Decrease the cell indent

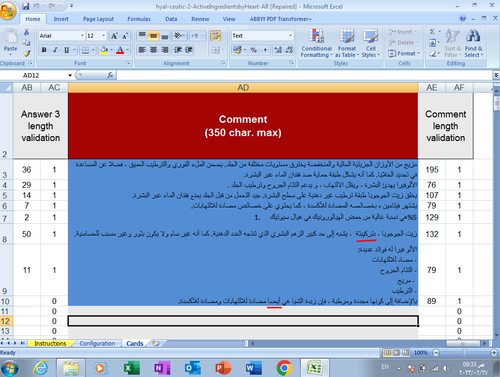pos(178,50)
